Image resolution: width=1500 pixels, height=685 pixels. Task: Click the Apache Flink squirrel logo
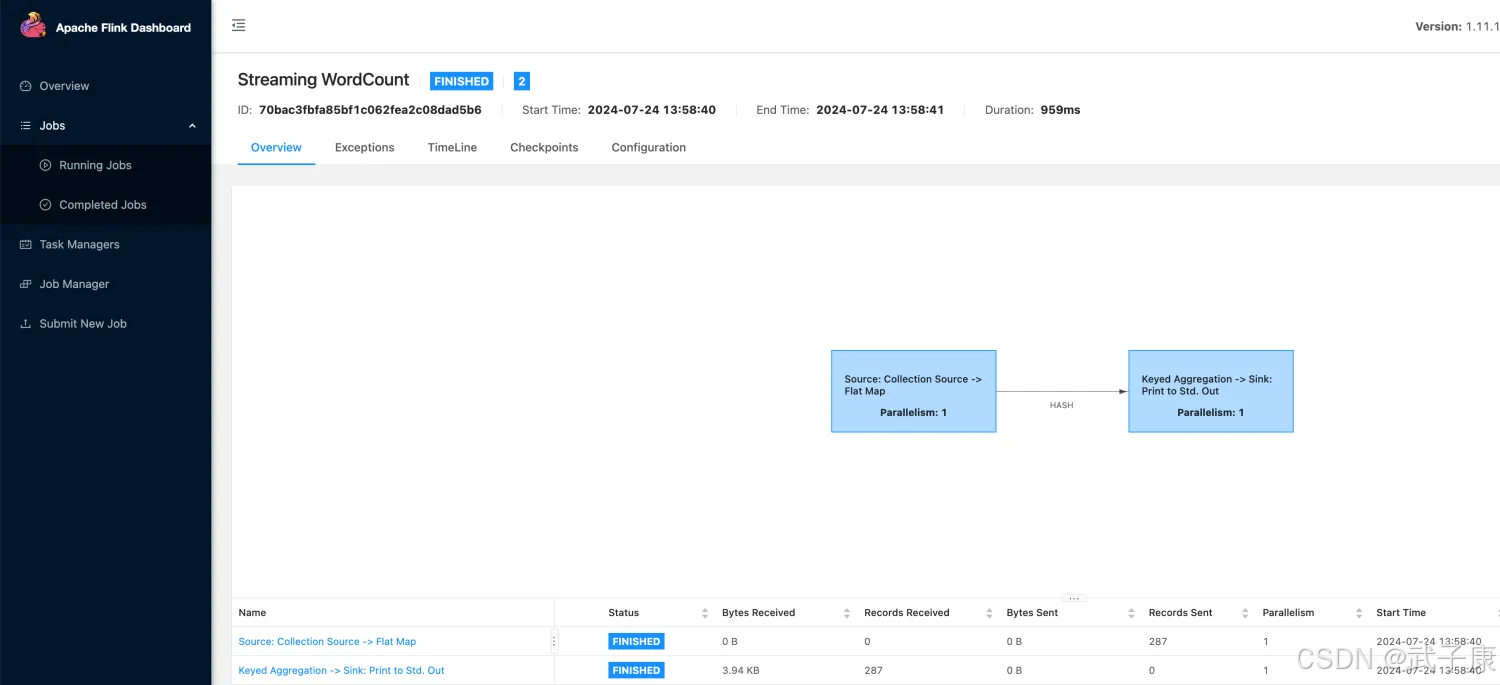[33, 25]
